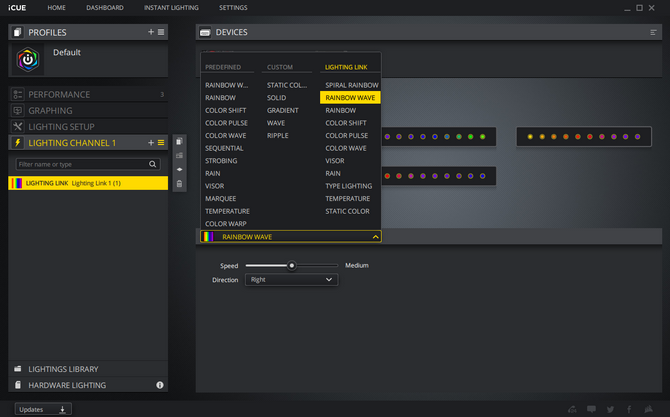The height and width of the screenshot is (417, 670).
Task: Click the Updates download arrow
Action: [x=62, y=409]
